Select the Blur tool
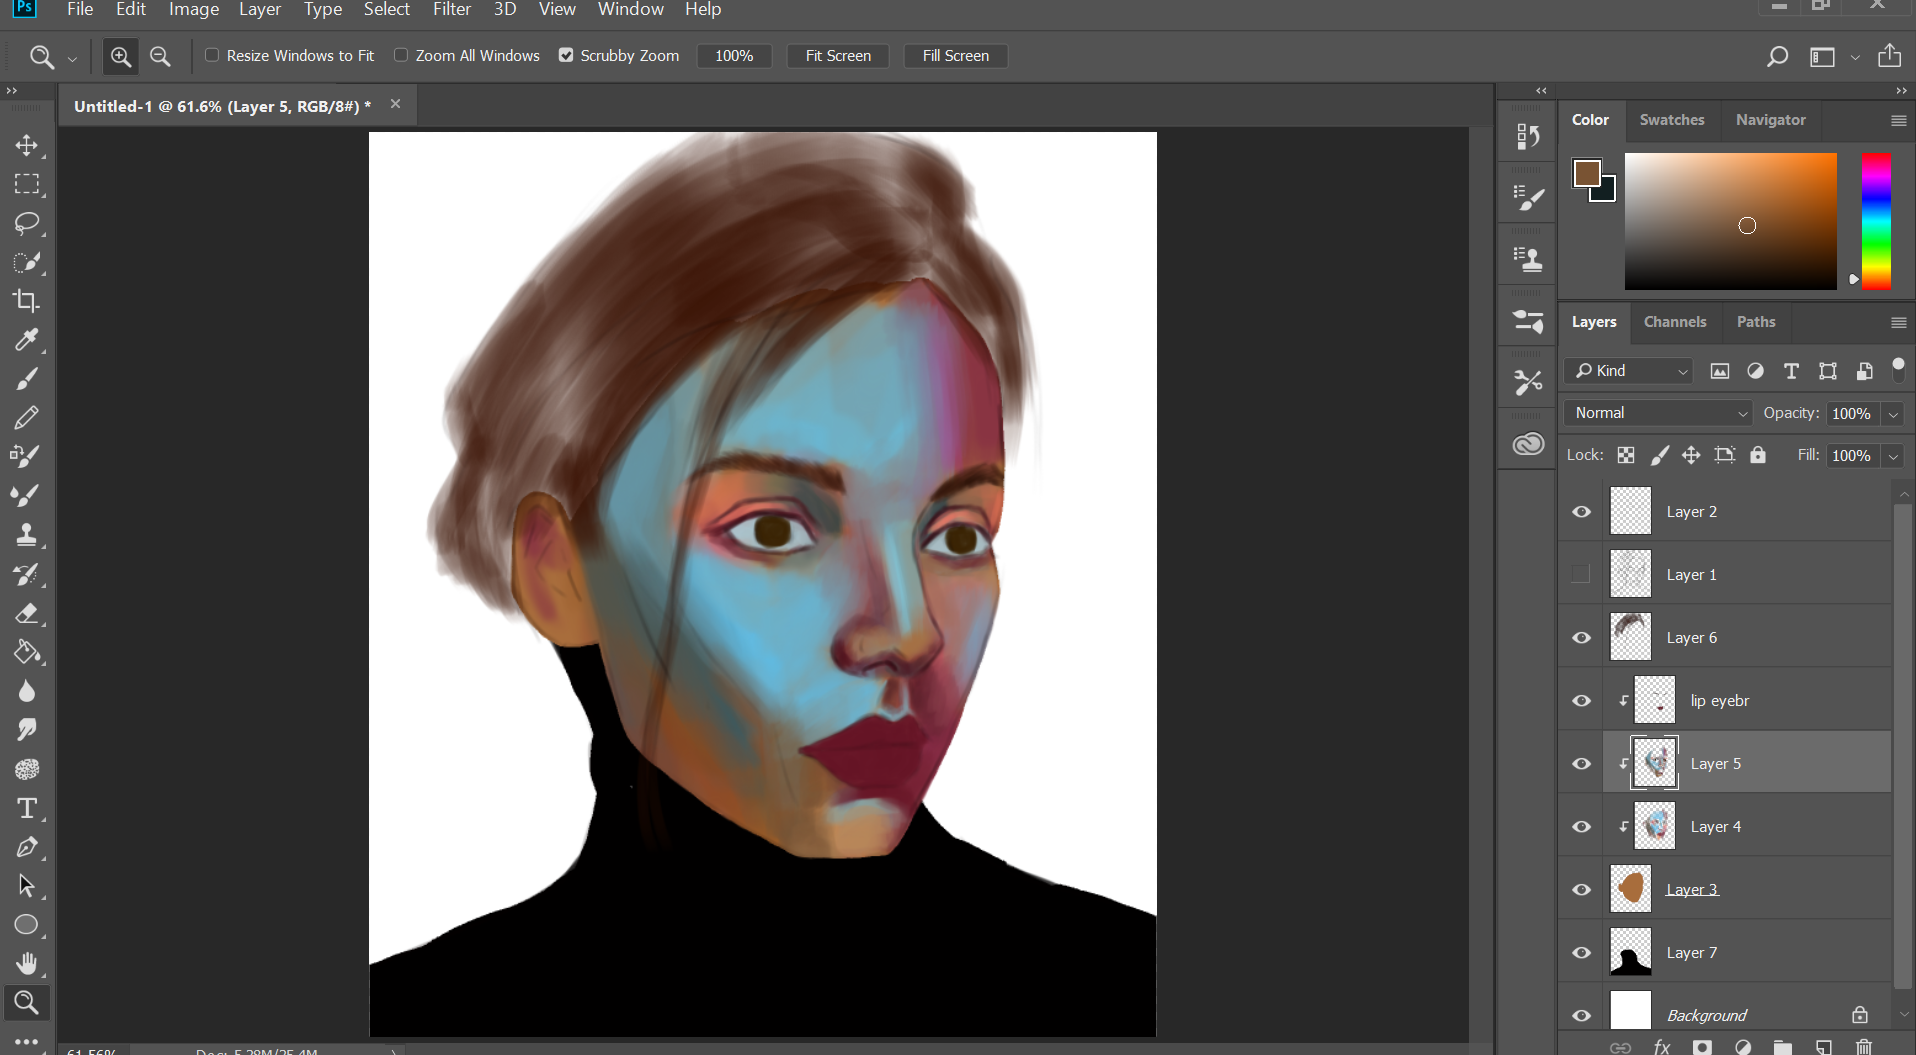Viewport: 1916px width, 1055px height. click(27, 691)
